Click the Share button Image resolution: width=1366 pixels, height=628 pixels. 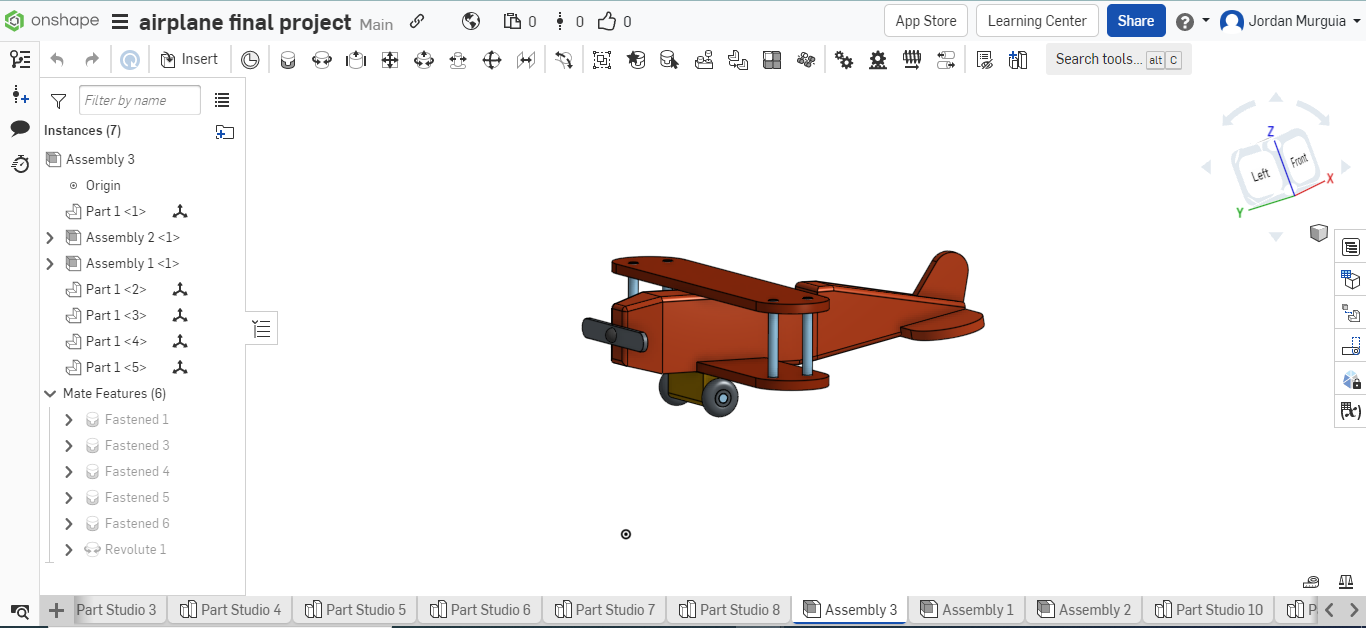pos(1136,20)
